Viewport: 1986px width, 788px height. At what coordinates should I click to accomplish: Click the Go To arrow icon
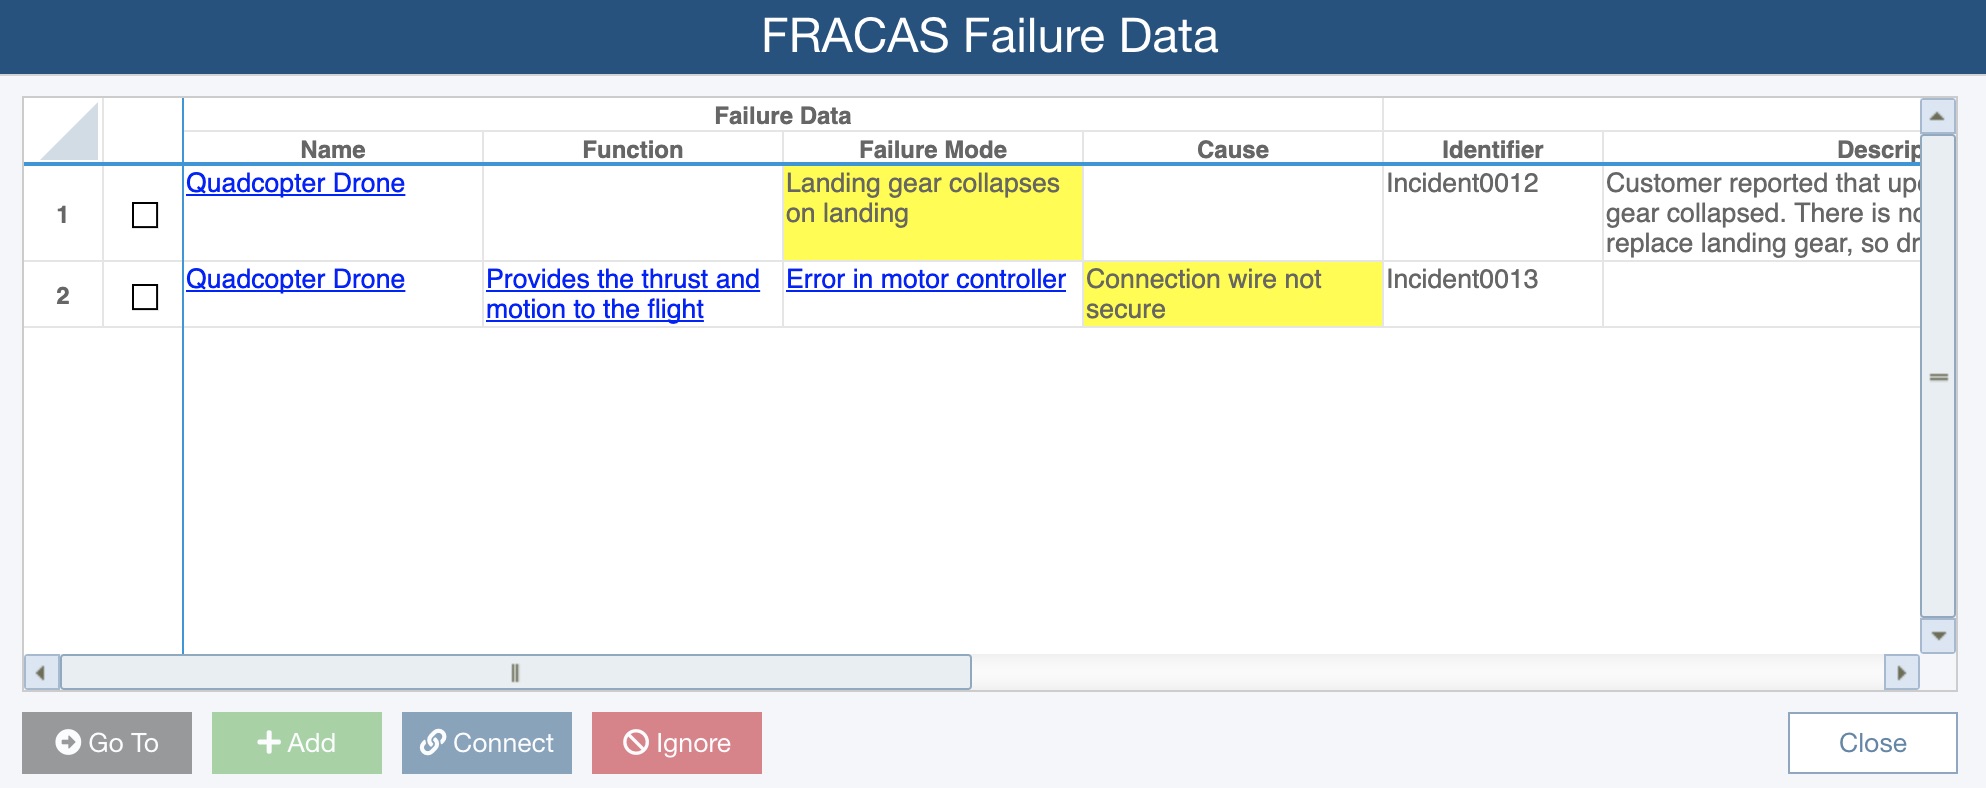click(x=68, y=742)
